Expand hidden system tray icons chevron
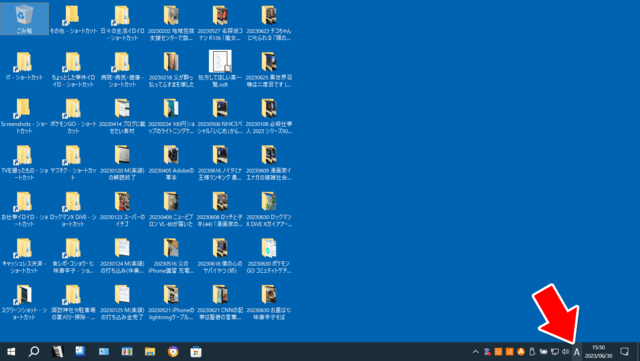 coord(476,352)
